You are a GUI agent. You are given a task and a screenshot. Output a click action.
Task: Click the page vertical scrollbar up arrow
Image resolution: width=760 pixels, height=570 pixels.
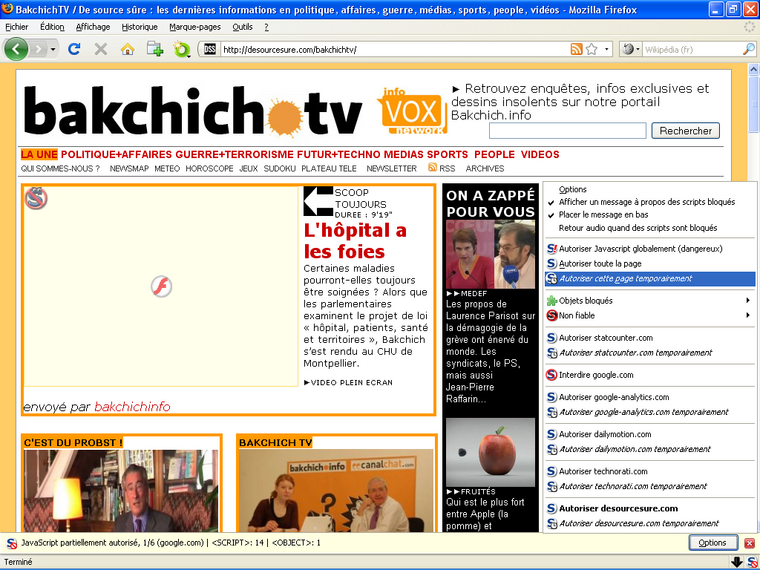754,69
